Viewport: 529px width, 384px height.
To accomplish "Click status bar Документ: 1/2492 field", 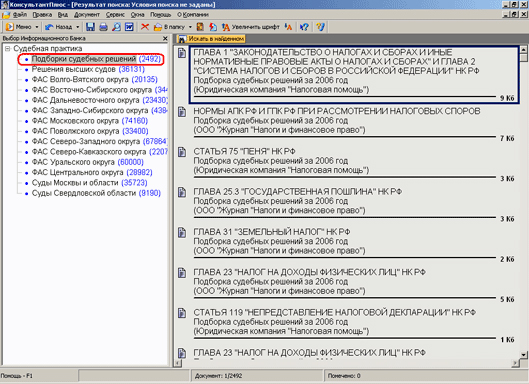I will point(257,376).
